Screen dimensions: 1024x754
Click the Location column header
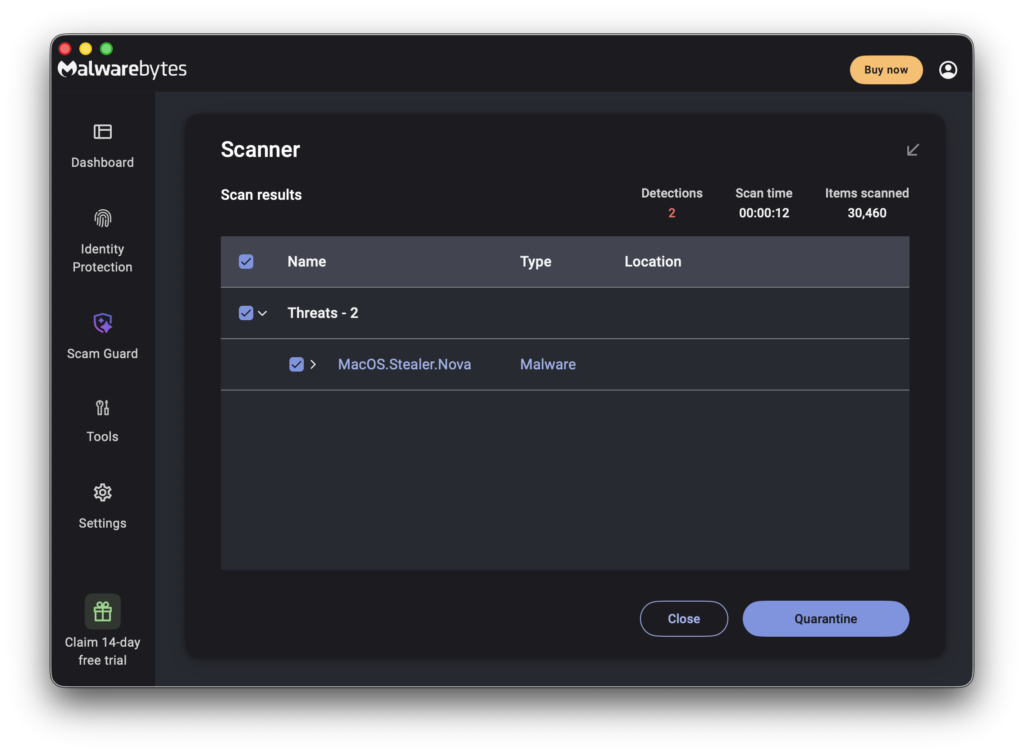tap(652, 262)
